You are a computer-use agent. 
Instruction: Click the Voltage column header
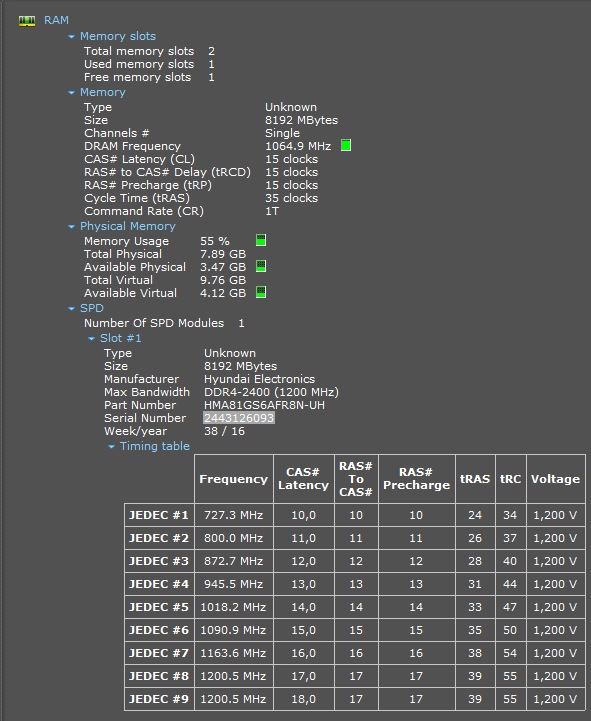tap(556, 479)
